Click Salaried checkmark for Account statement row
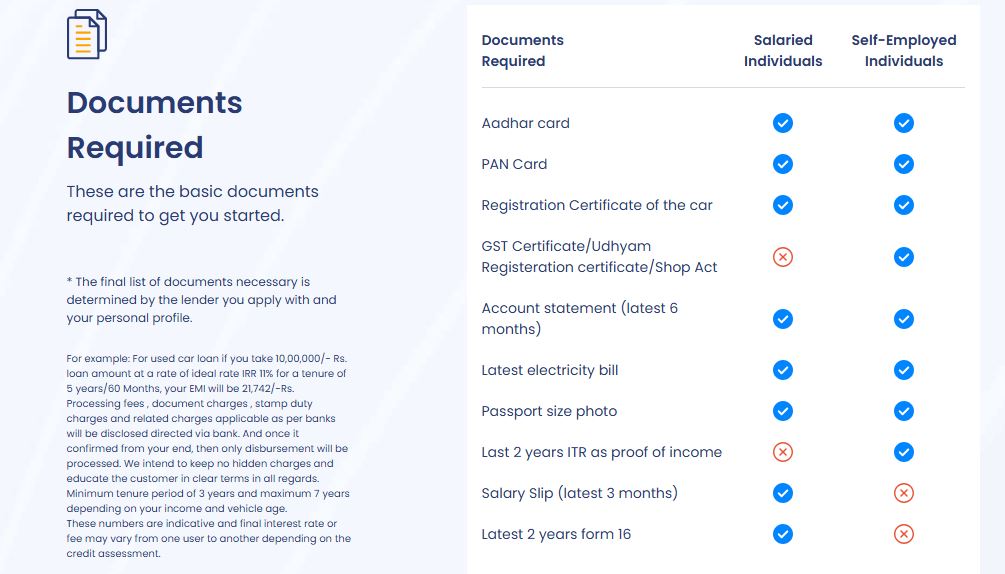 coord(783,319)
